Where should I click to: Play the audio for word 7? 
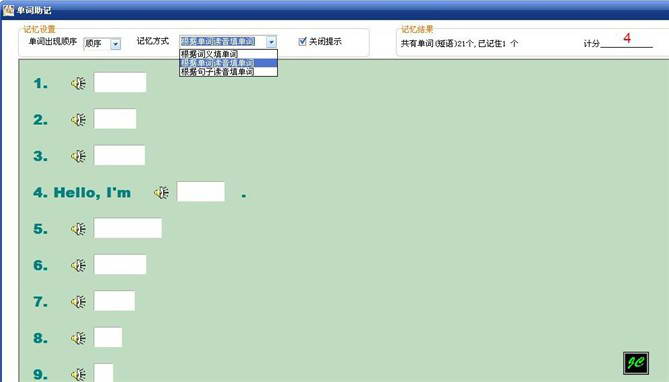(x=79, y=302)
